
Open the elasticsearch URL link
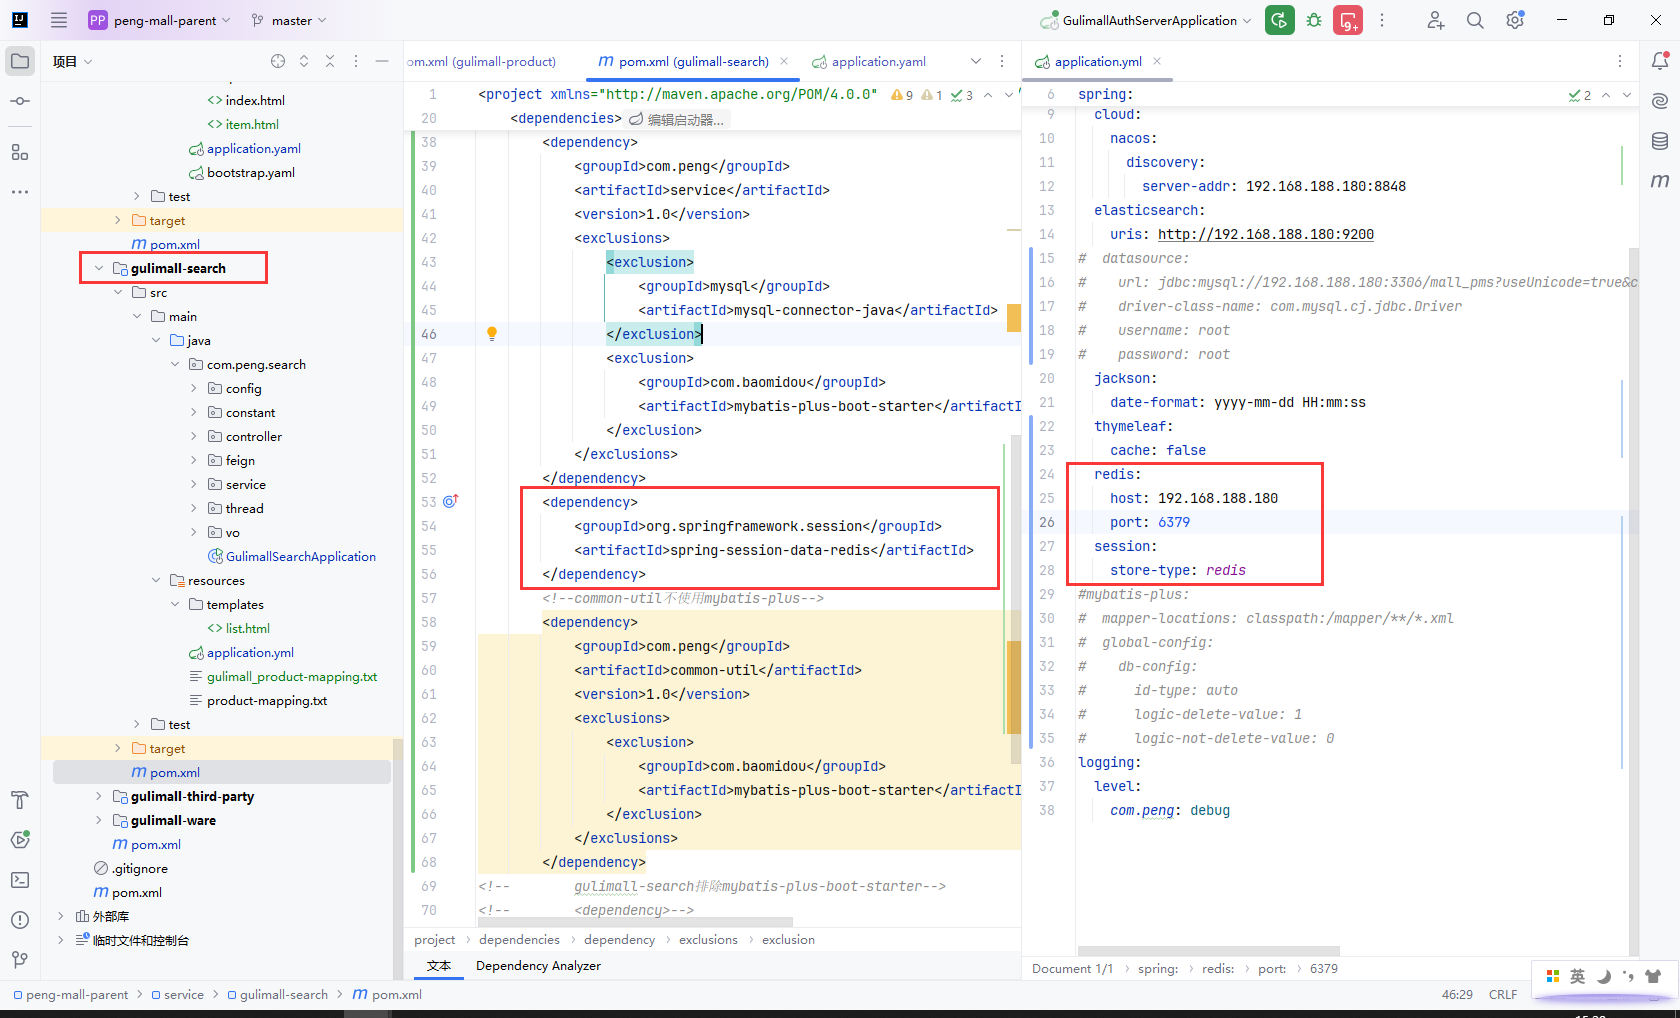tap(1266, 234)
